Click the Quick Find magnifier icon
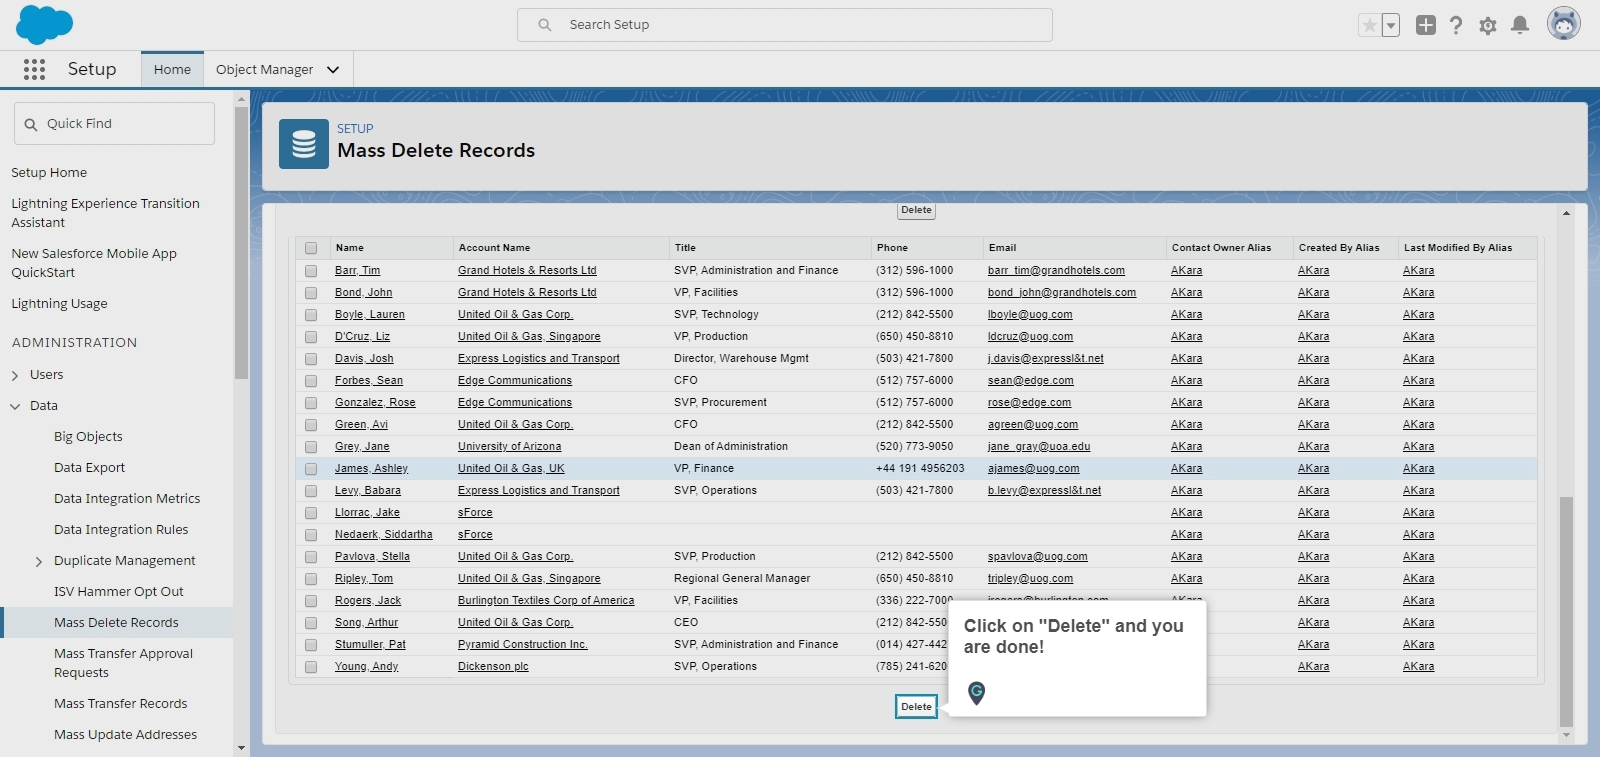The image size is (1600, 757). pyautogui.click(x=31, y=124)
